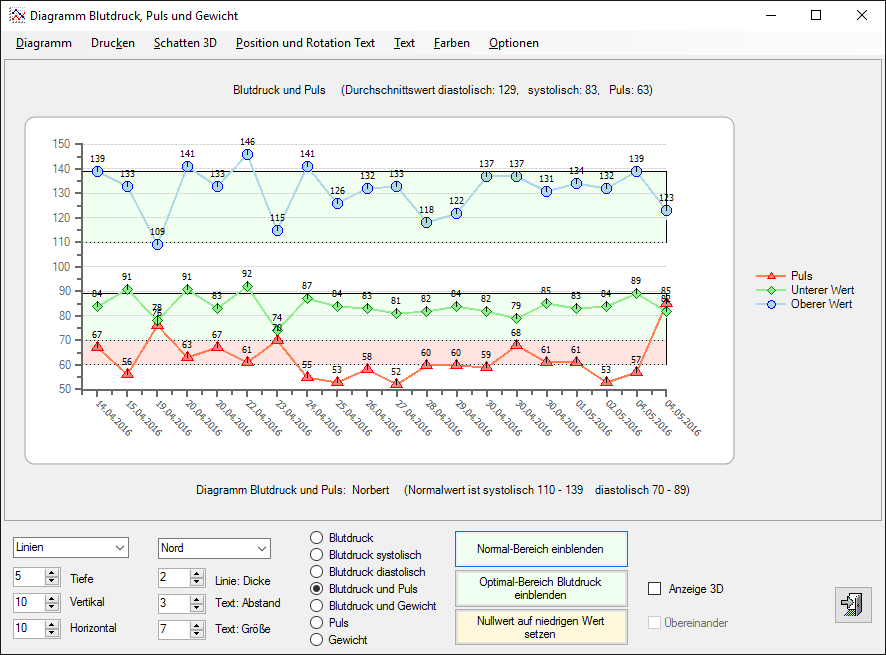Increase the Tiefe spinner value
The image size is (886, 655).
52,573
